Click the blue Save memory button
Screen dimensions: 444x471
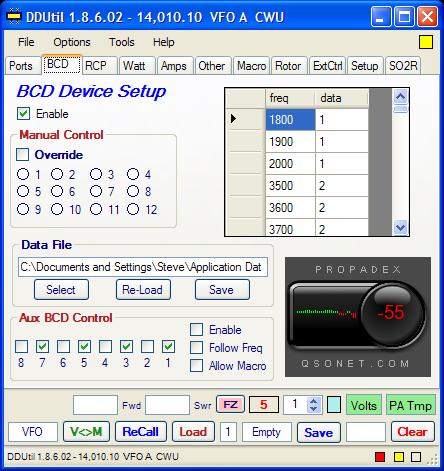pyautogui.click(x=318, y=432)
